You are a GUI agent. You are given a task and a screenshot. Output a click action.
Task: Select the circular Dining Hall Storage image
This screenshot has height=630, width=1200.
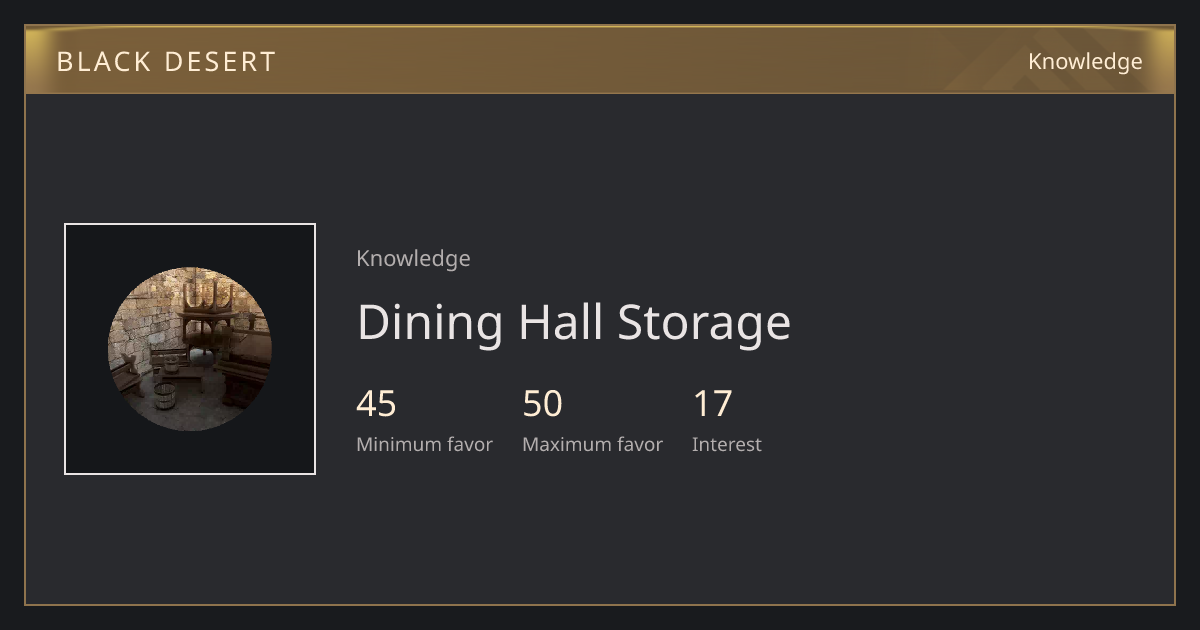(190, 349)
